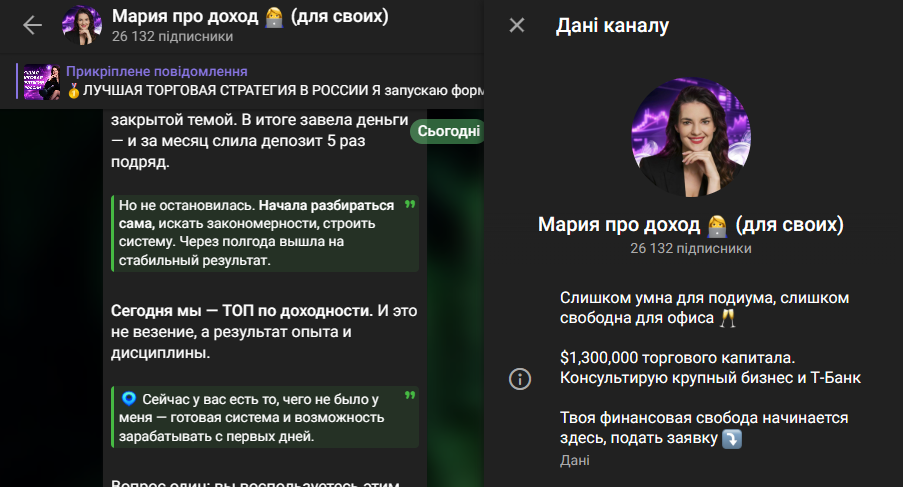Open the large round channel profile photo
Image resolution: width=903 pixels, height=487 pixels.
[x=690, y=137]
